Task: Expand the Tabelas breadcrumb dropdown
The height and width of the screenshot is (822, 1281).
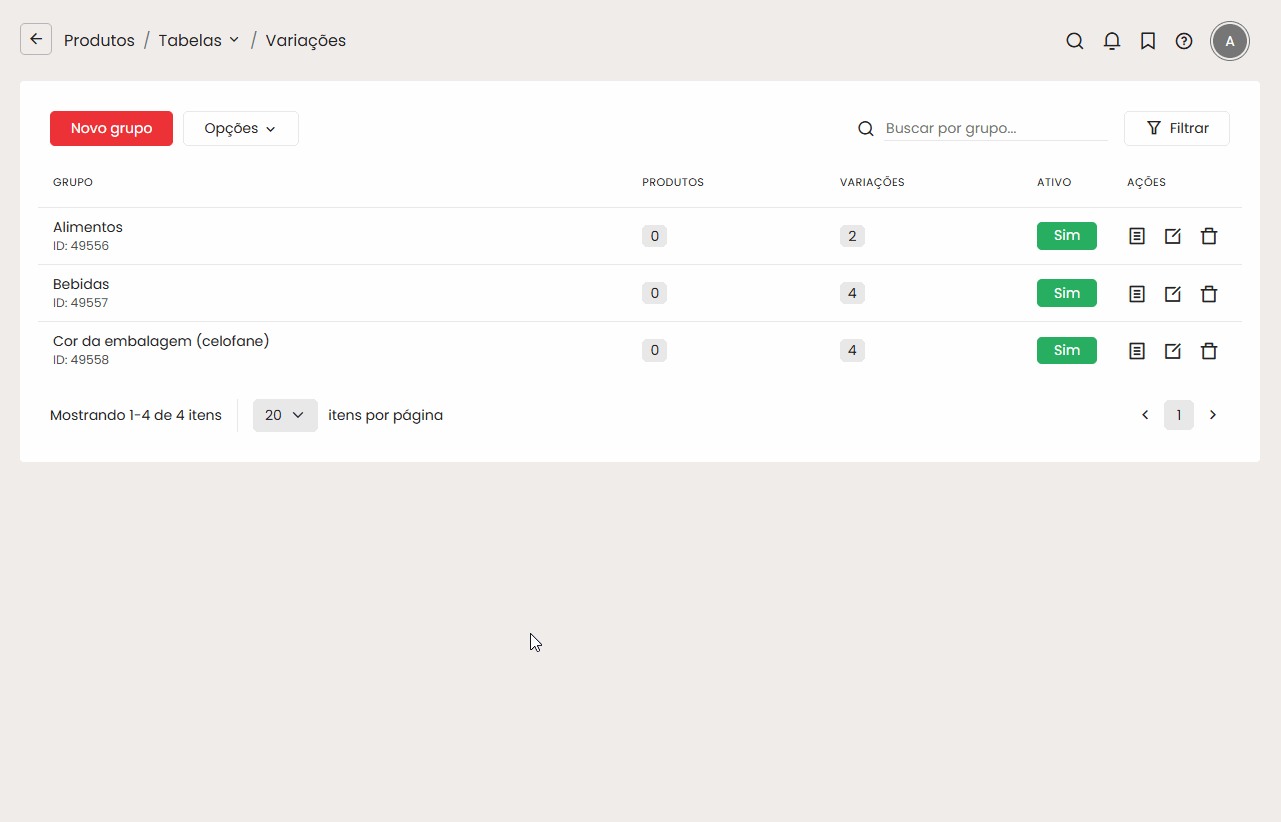Action: (199, 41)
